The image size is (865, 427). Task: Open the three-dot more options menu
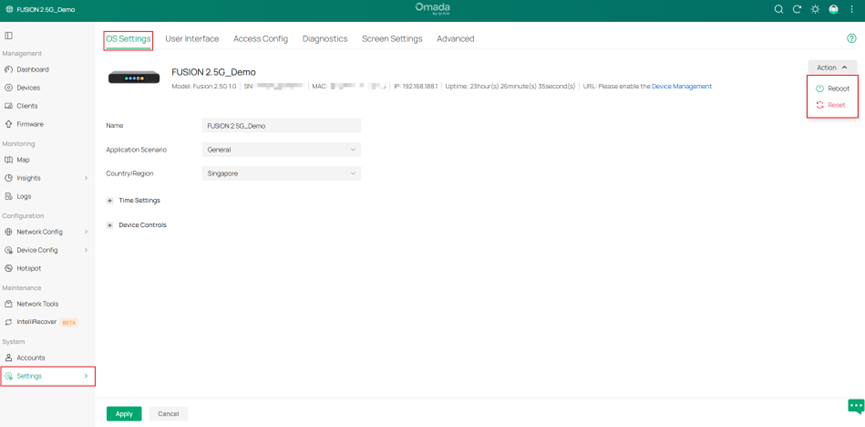tap(851, 9)
